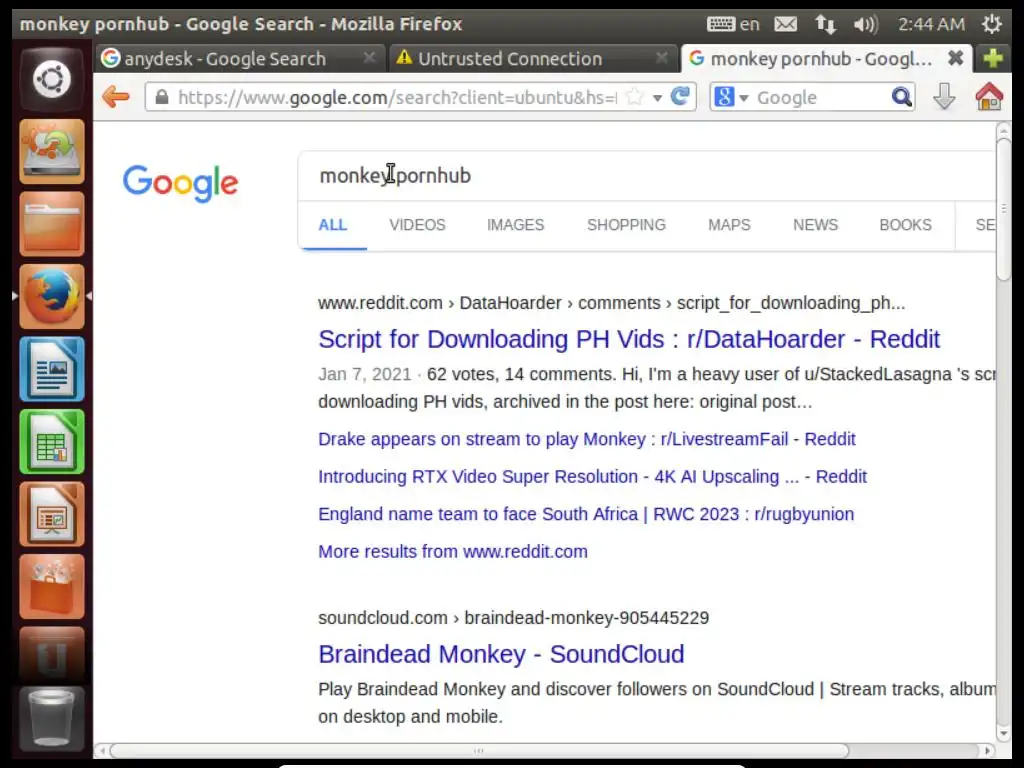The height and width of the screenshot is (768, 1024).
Task: Bookmark this page with the star
Action: 634,97
